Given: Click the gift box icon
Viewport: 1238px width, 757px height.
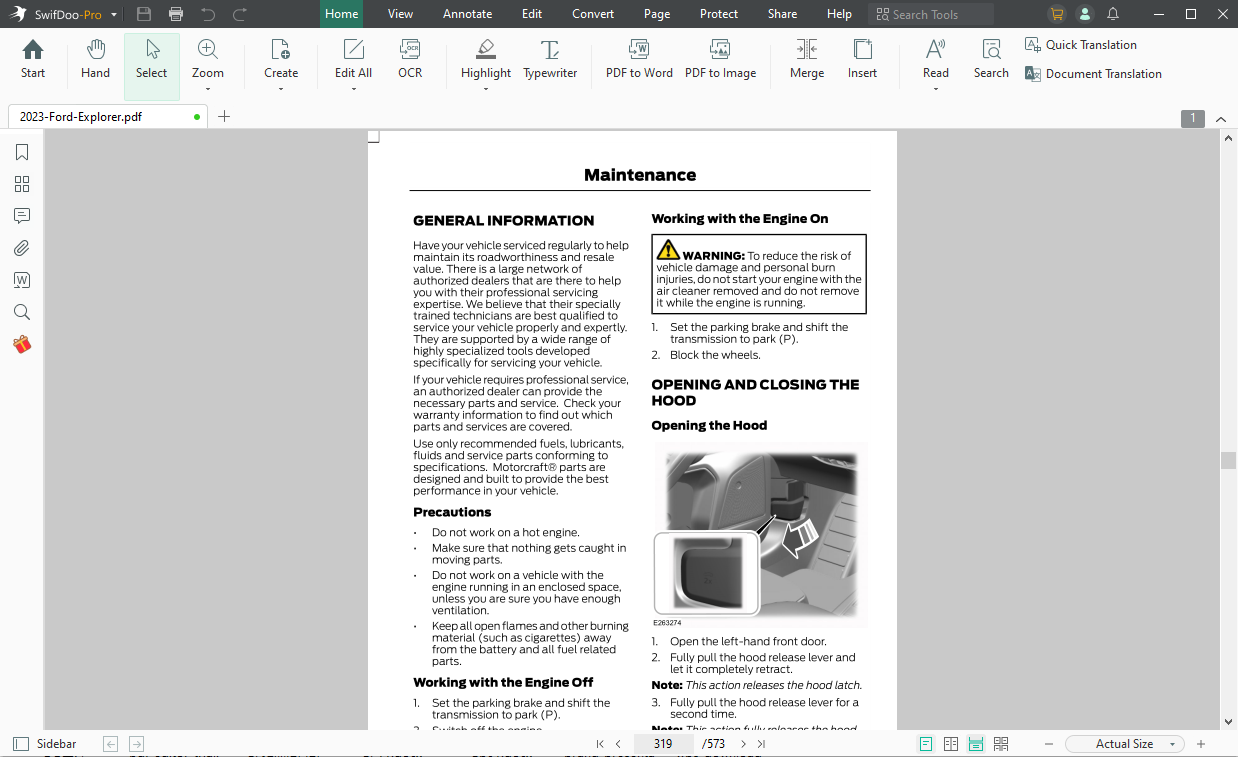Looking at the screenshot, I should pyautogui.click(x=22, y=344).
